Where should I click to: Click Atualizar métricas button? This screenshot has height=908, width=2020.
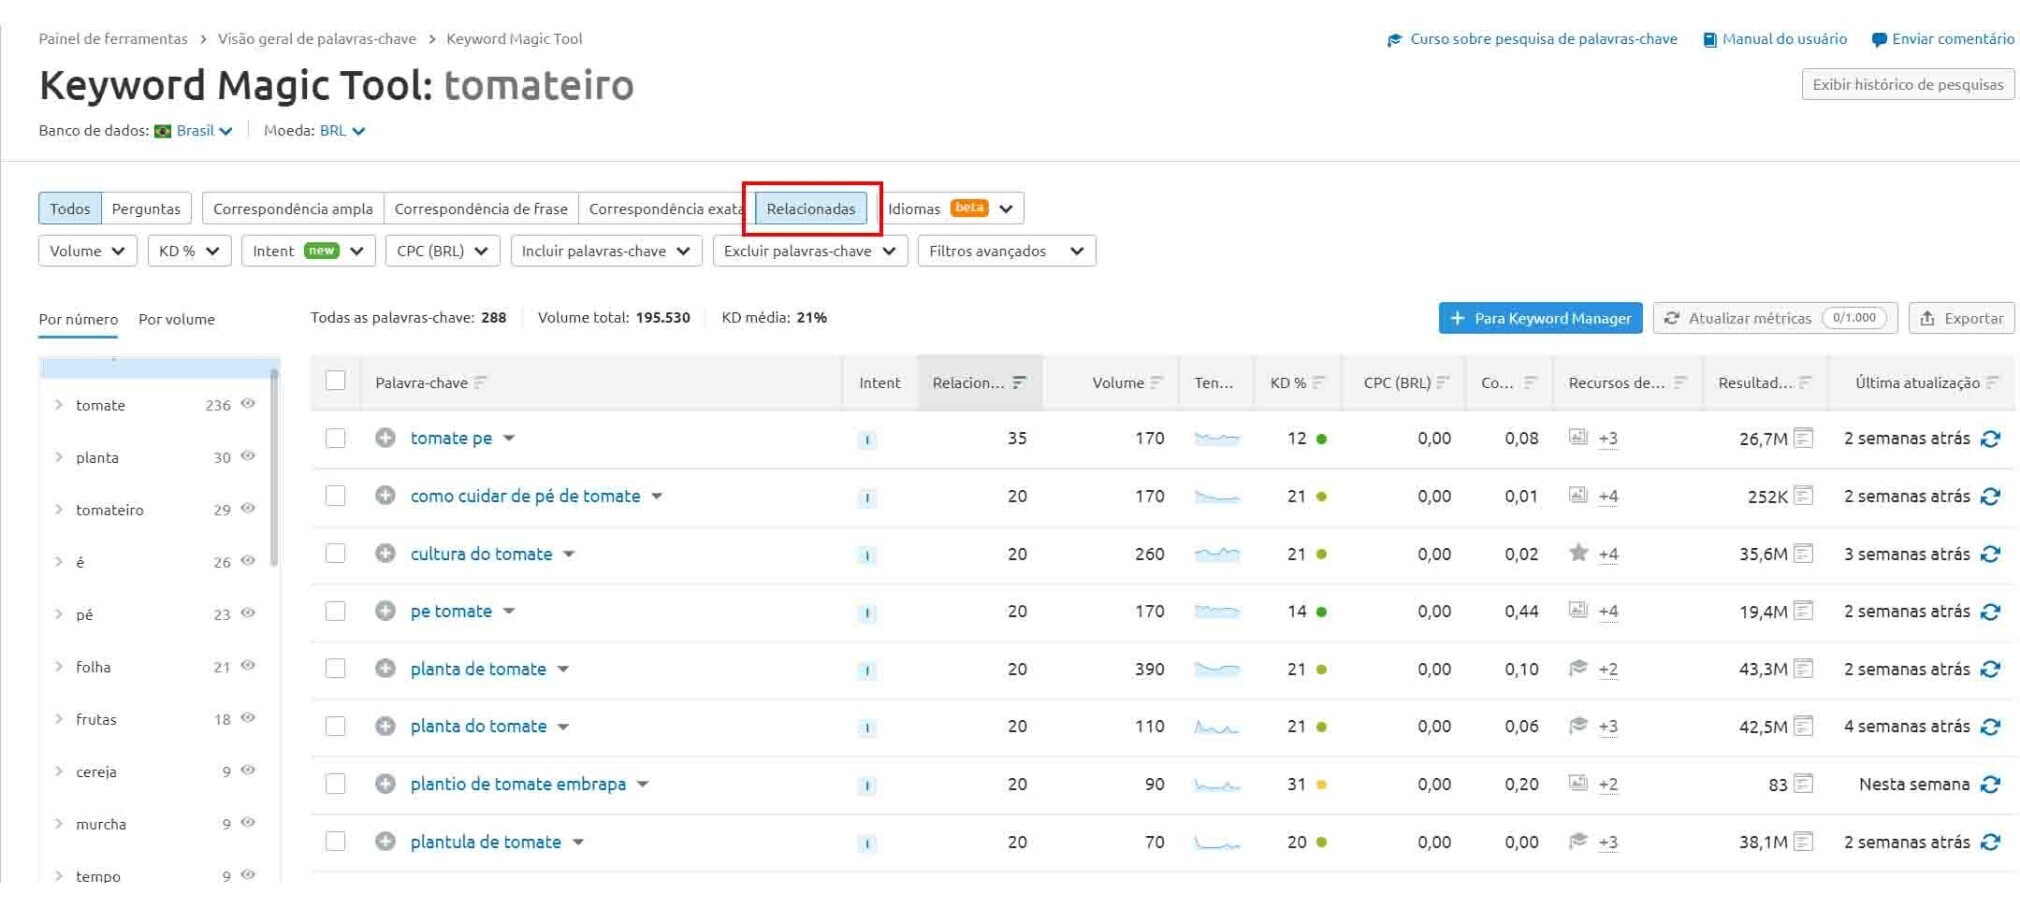point(1775,319)
